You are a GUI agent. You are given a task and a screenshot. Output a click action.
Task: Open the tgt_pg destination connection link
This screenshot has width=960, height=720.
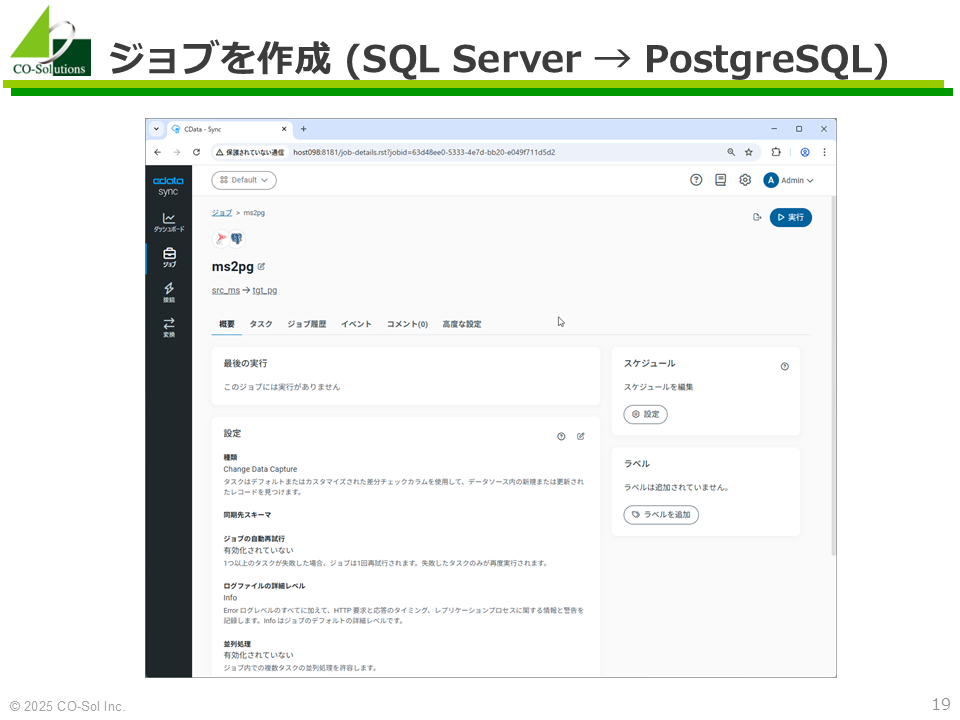pyautogui.click(x=264, y=290)
